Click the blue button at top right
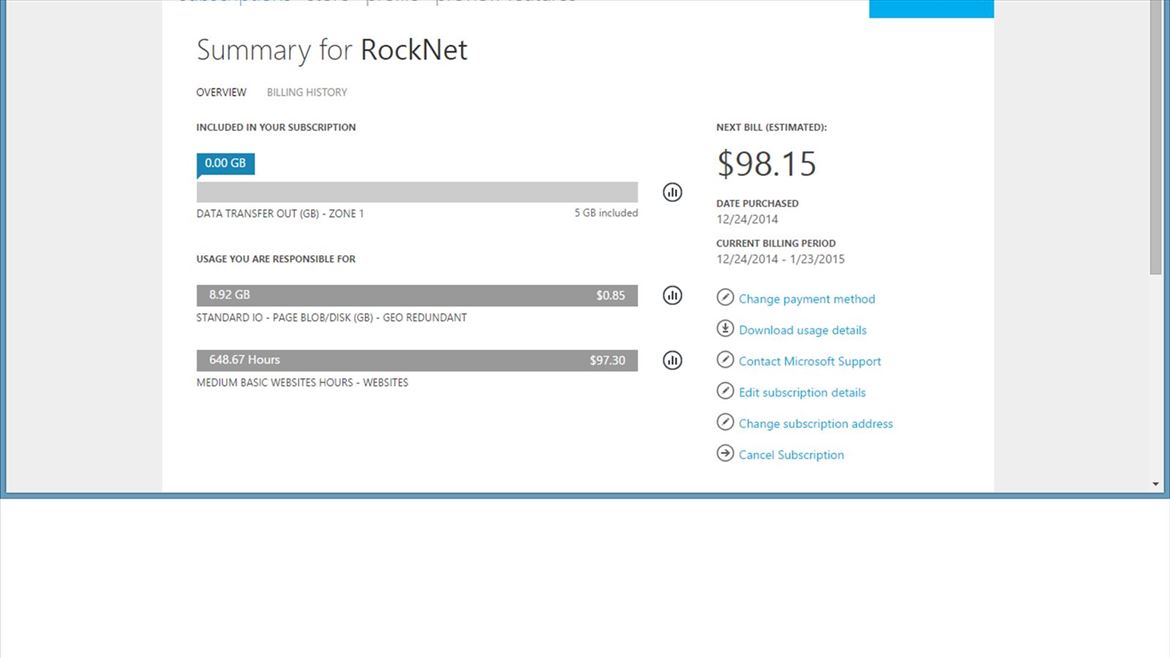This screenshot has width=1170, height=658. (x=931, y=8)
